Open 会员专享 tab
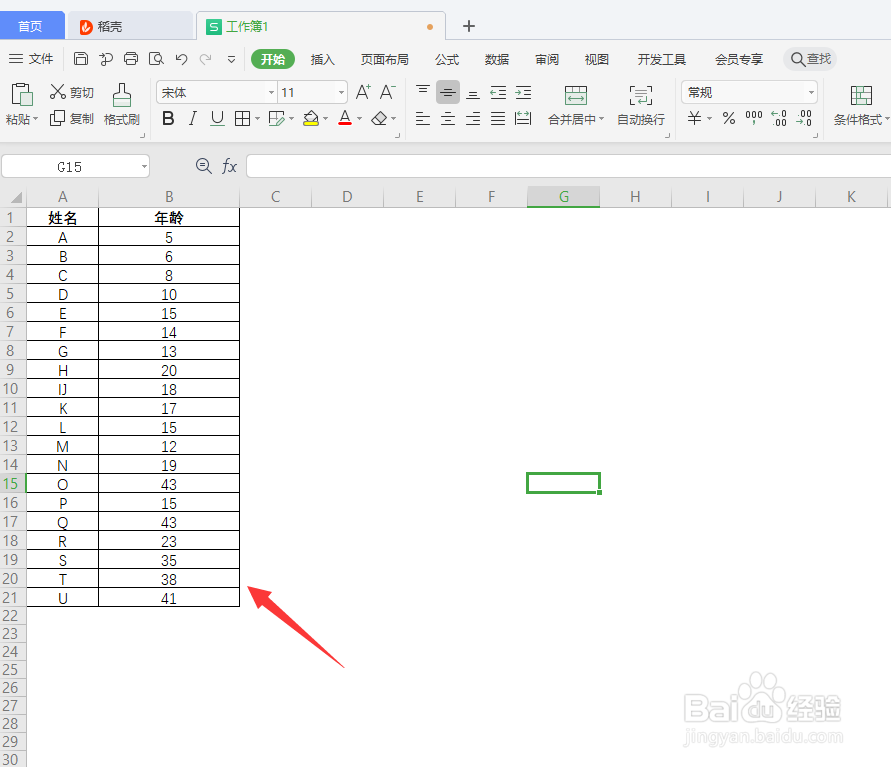 tap(739, 59)
